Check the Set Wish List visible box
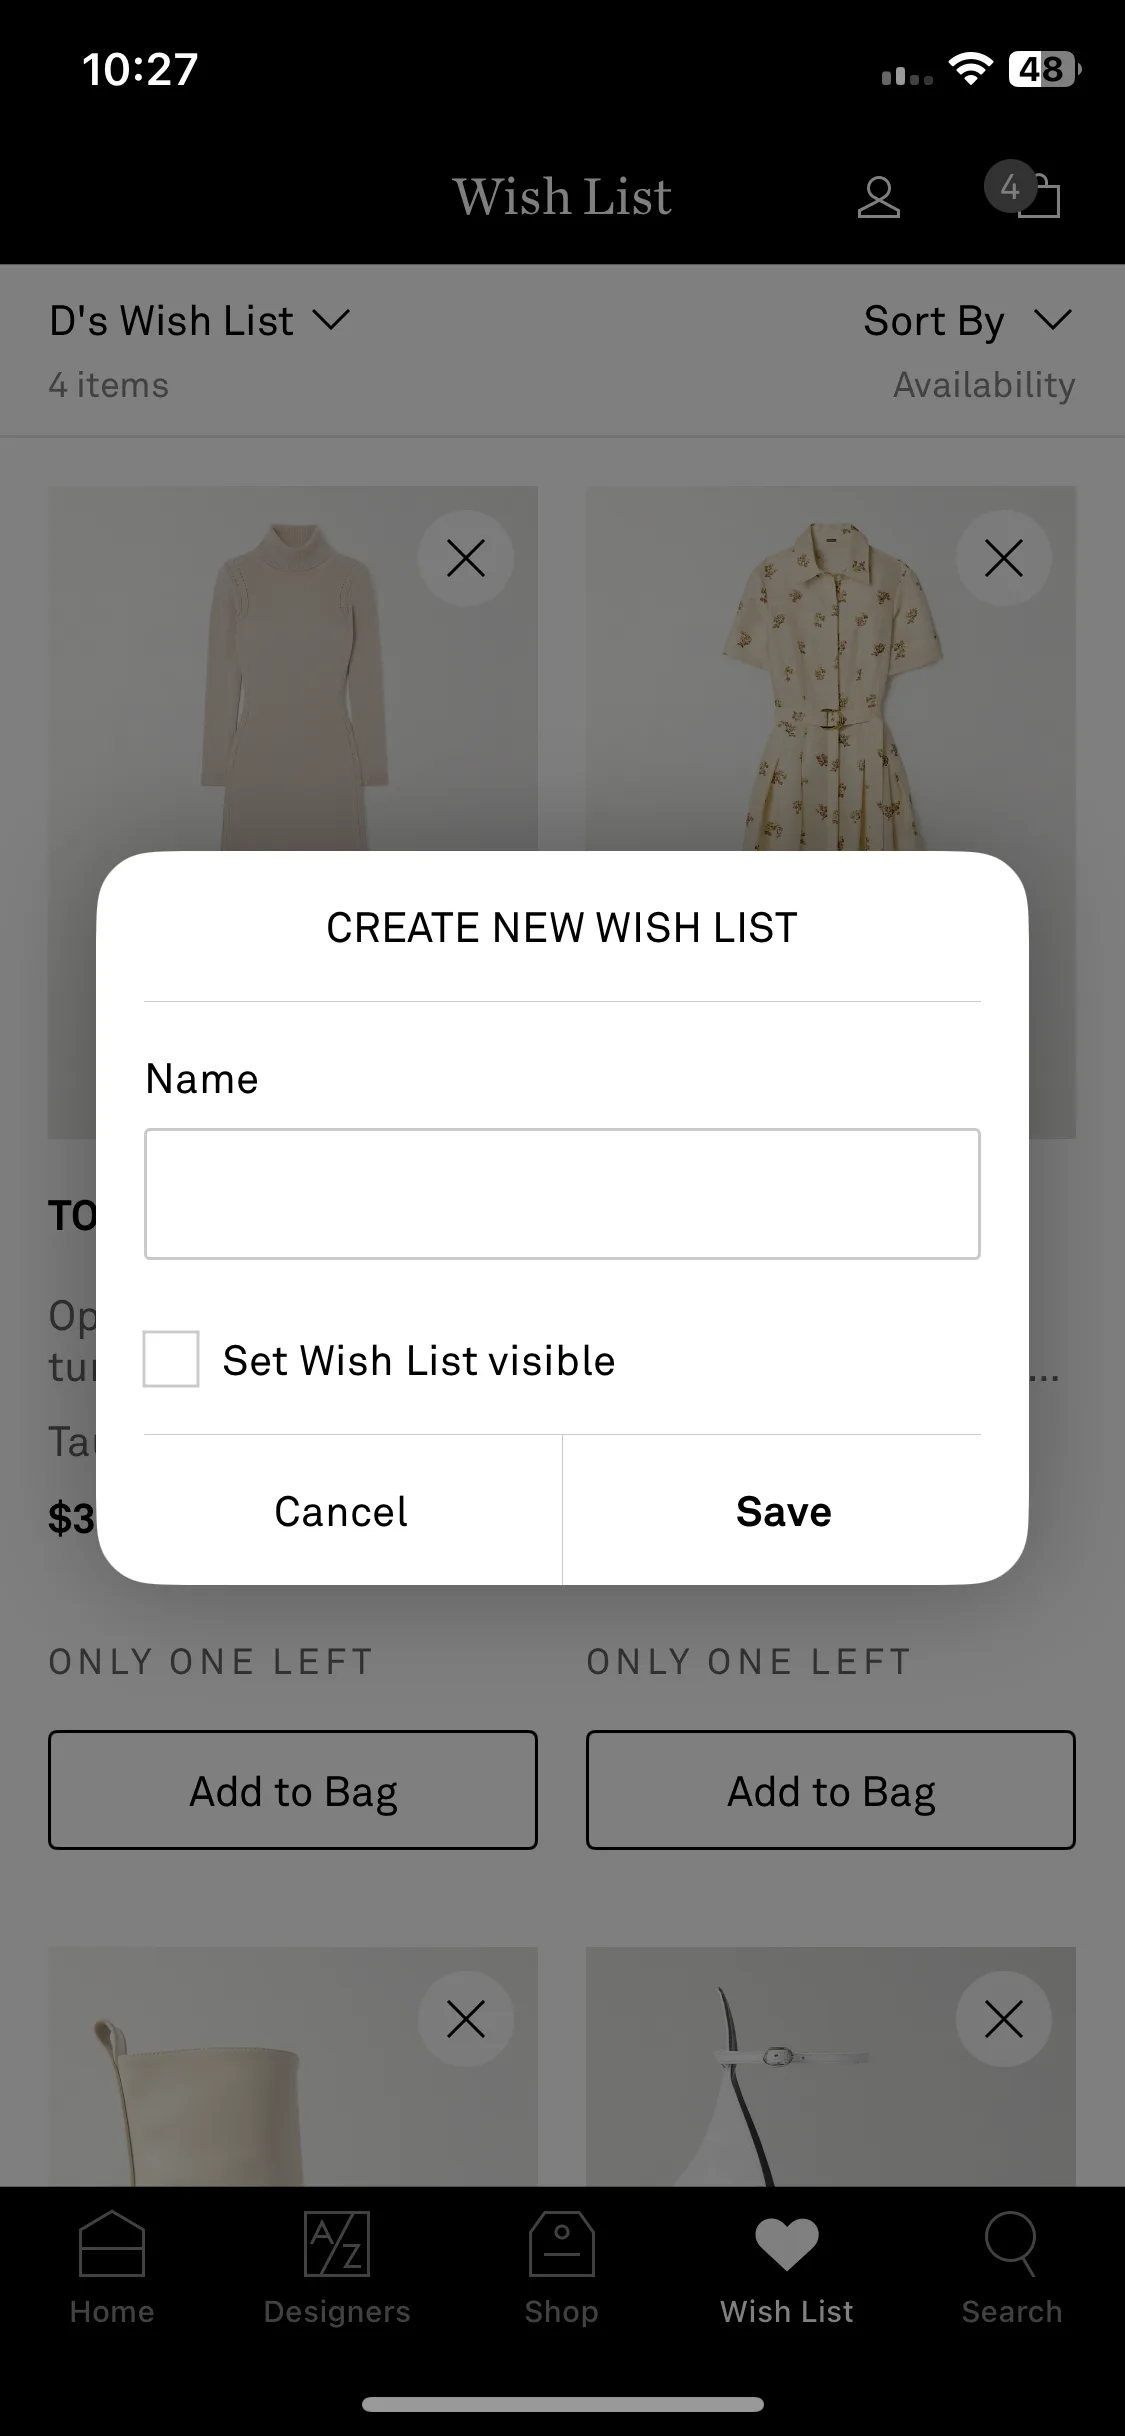This screenshot has width=1125, height=2436. 171,1359
